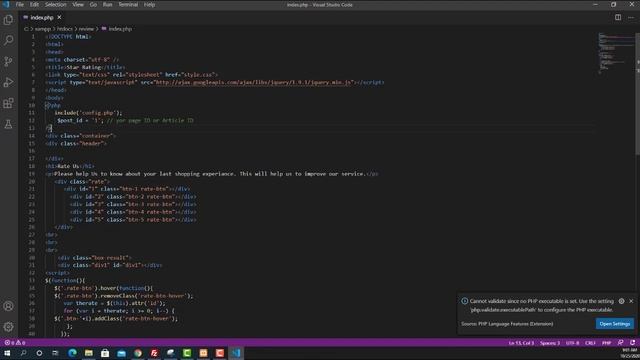The width and height of the screenshot is (640, 360).
Task: Open File Explorer from the taskbar
Action: pyautogui.click(x=89, y=353)
